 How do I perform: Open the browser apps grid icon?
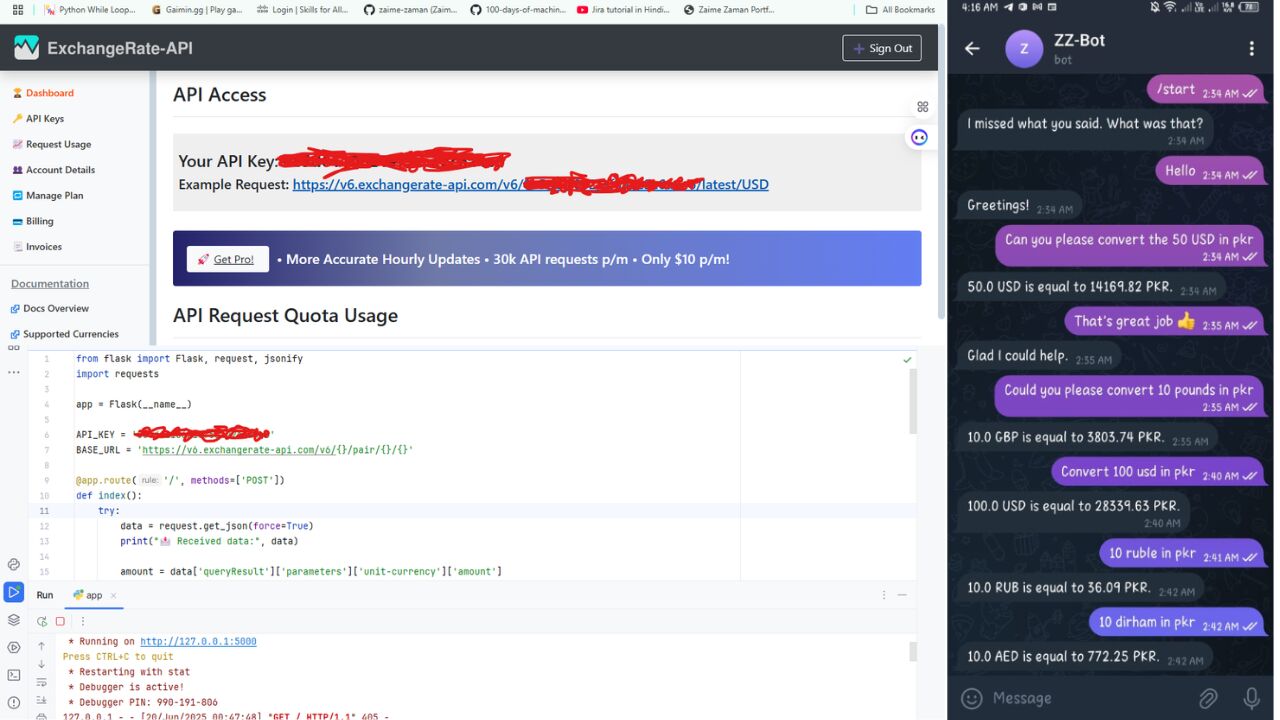click(x=18, y=10)
